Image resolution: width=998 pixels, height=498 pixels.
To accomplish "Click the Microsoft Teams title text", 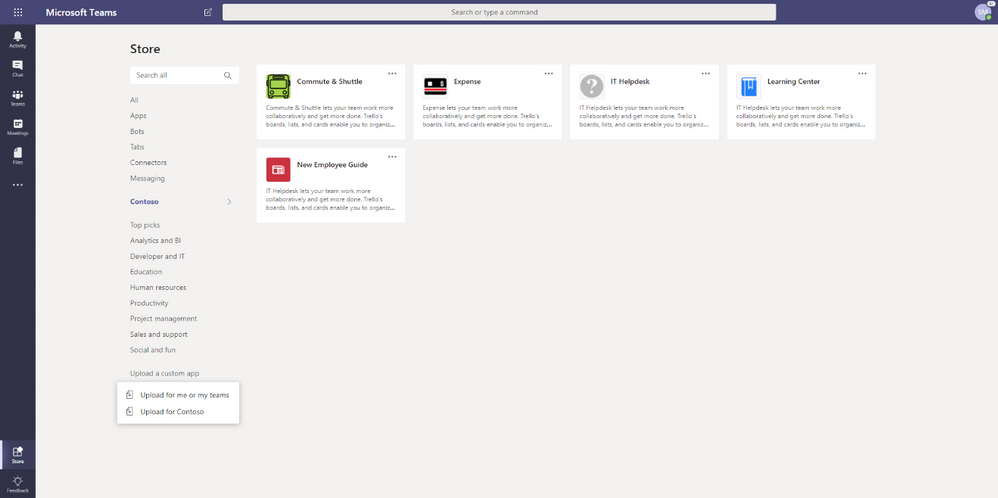I will pyautogui.click(x=81, y=12).
